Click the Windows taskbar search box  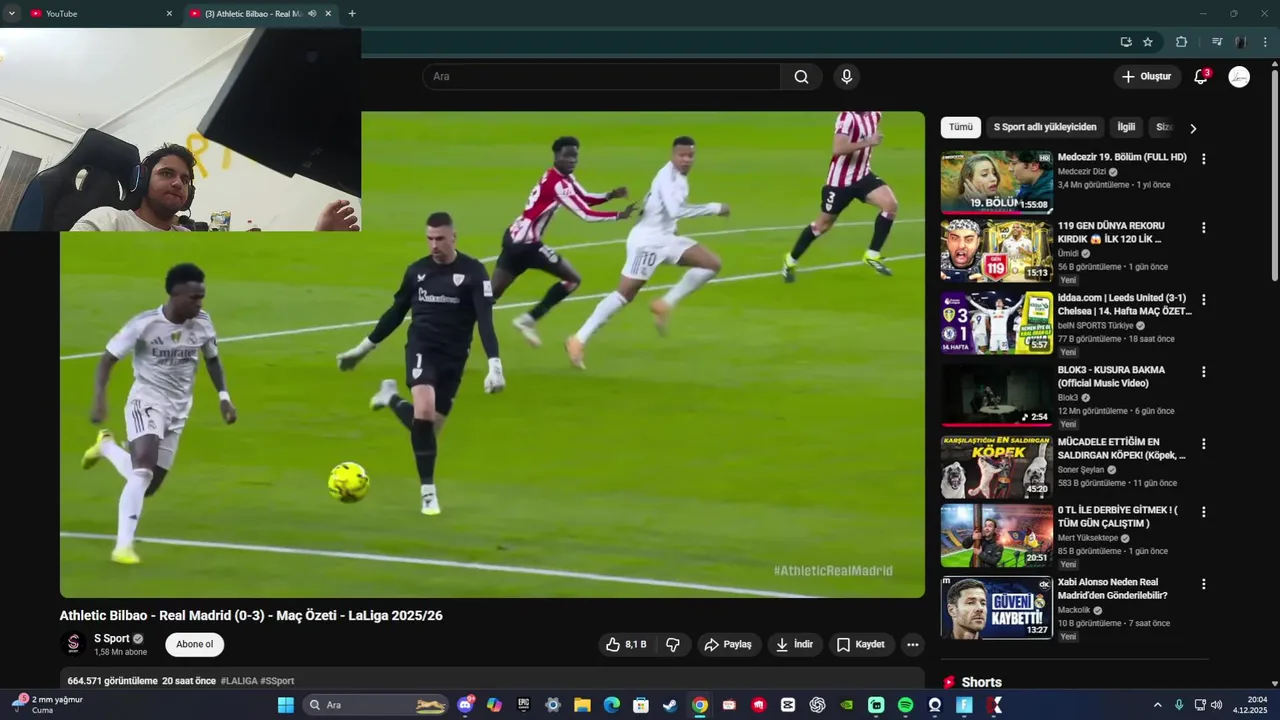pos(375,705)
